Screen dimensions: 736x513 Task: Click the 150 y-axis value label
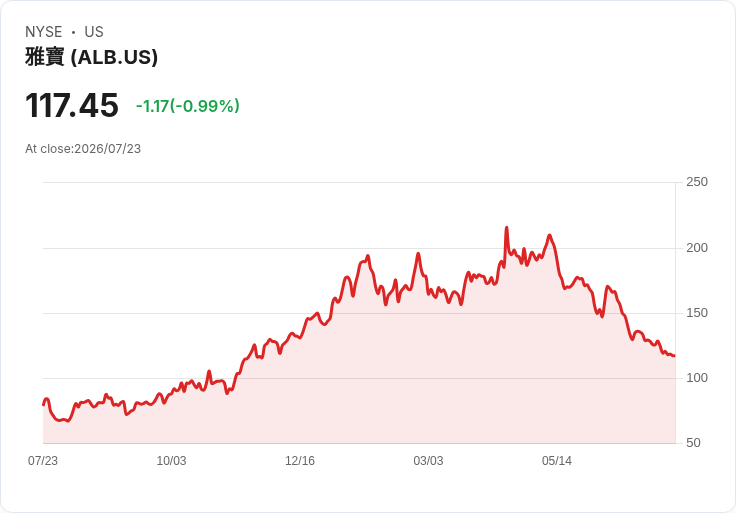(697, 313)
